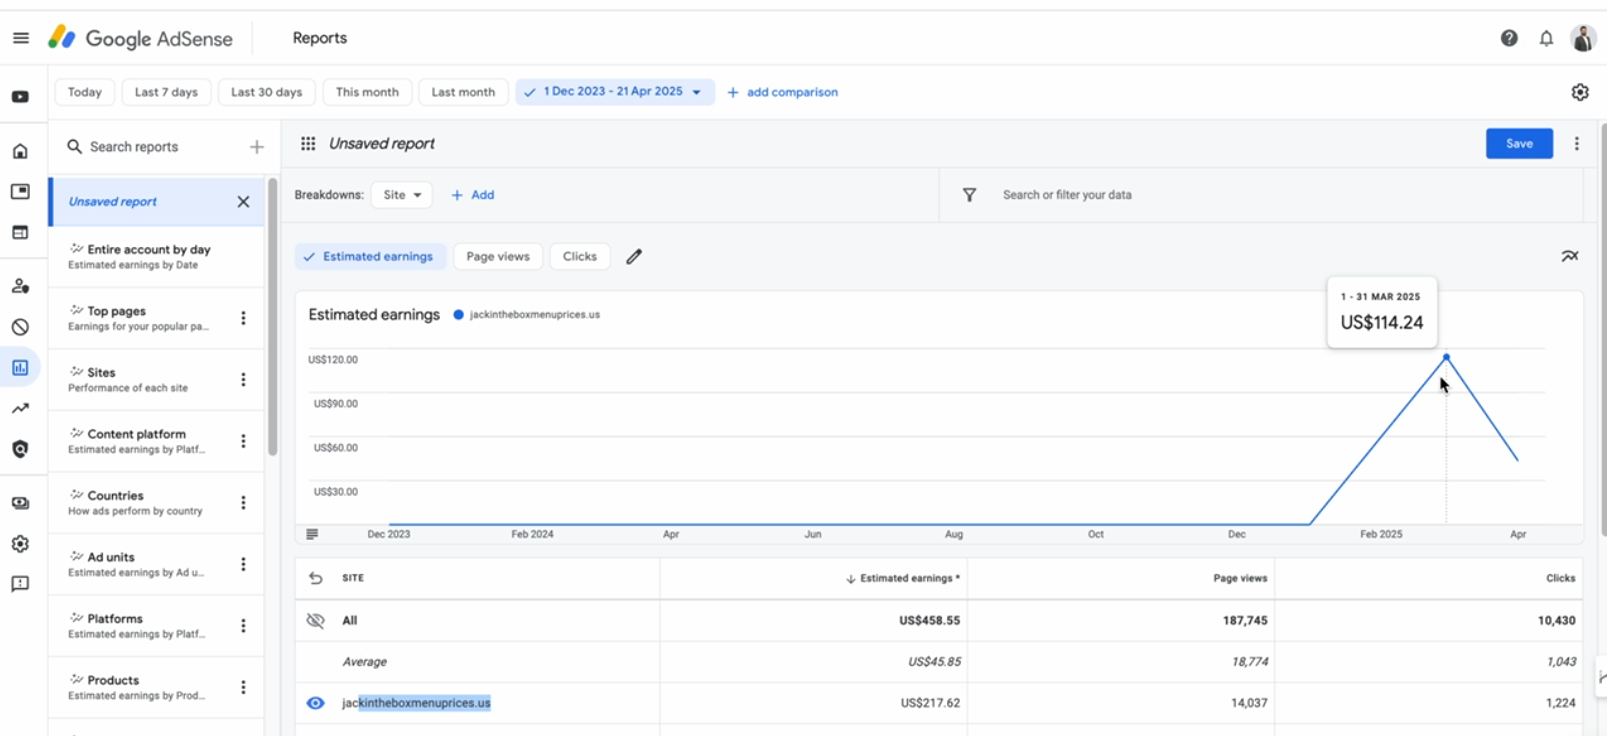
Task: Toggle the Page views metric chip
Action: coord(498,257)
